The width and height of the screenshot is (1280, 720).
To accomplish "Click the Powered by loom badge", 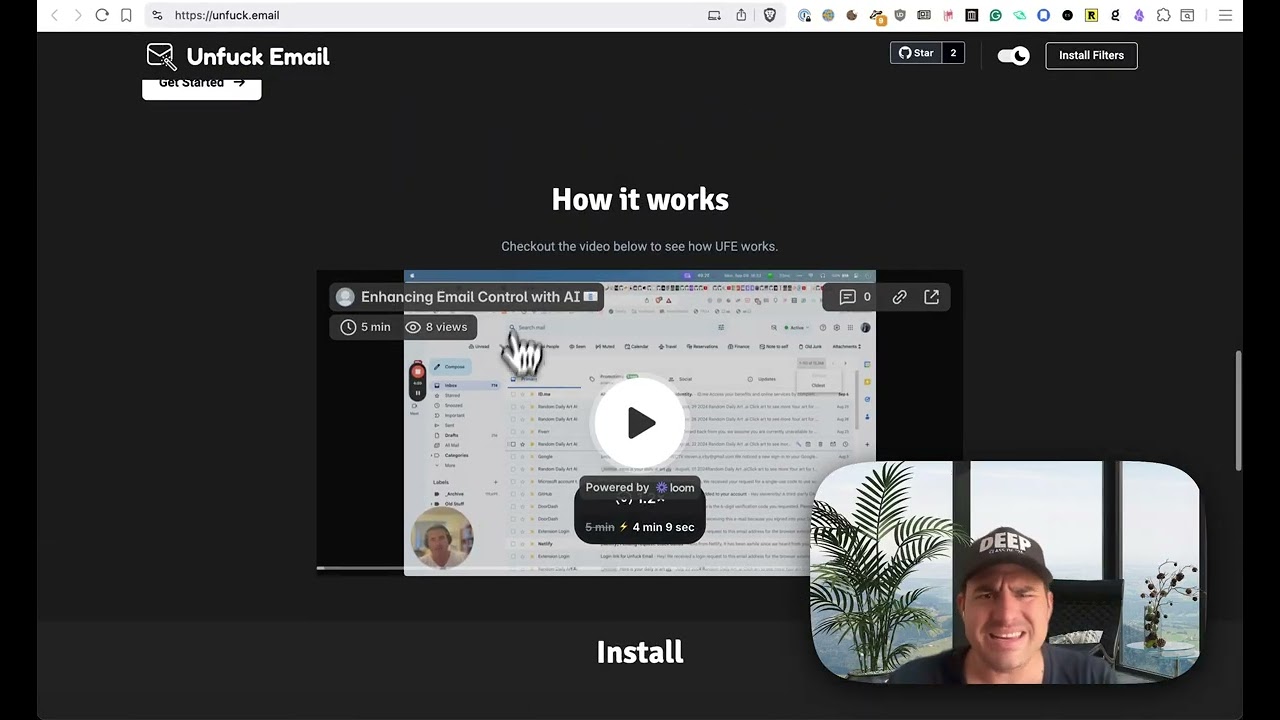I will click(x=640, y=488).
